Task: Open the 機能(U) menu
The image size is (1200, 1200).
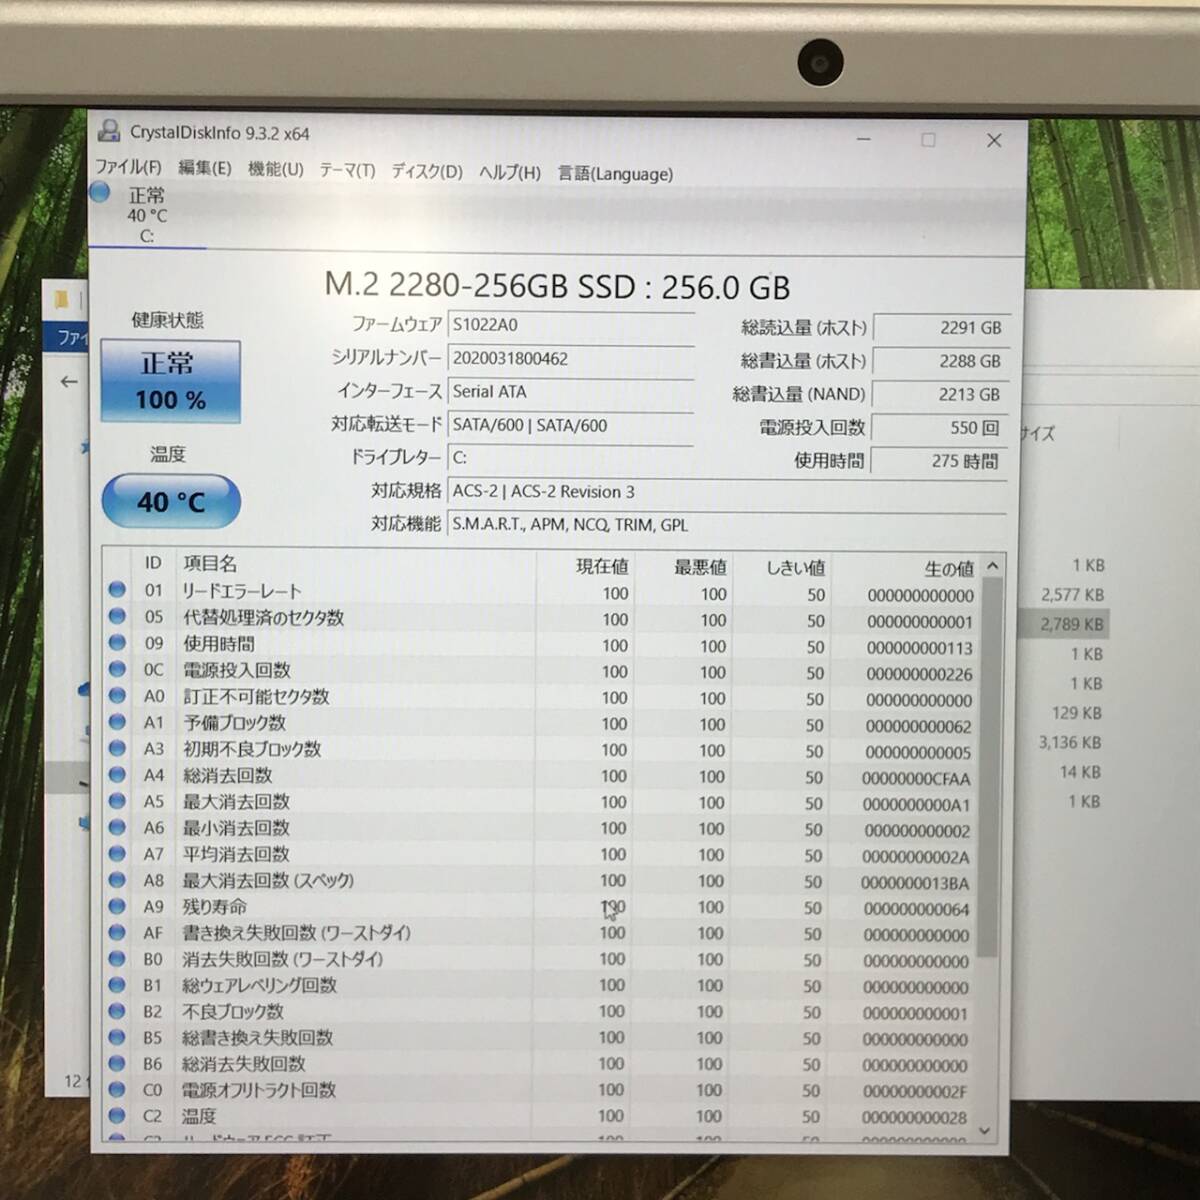Action: coord(276,169)
